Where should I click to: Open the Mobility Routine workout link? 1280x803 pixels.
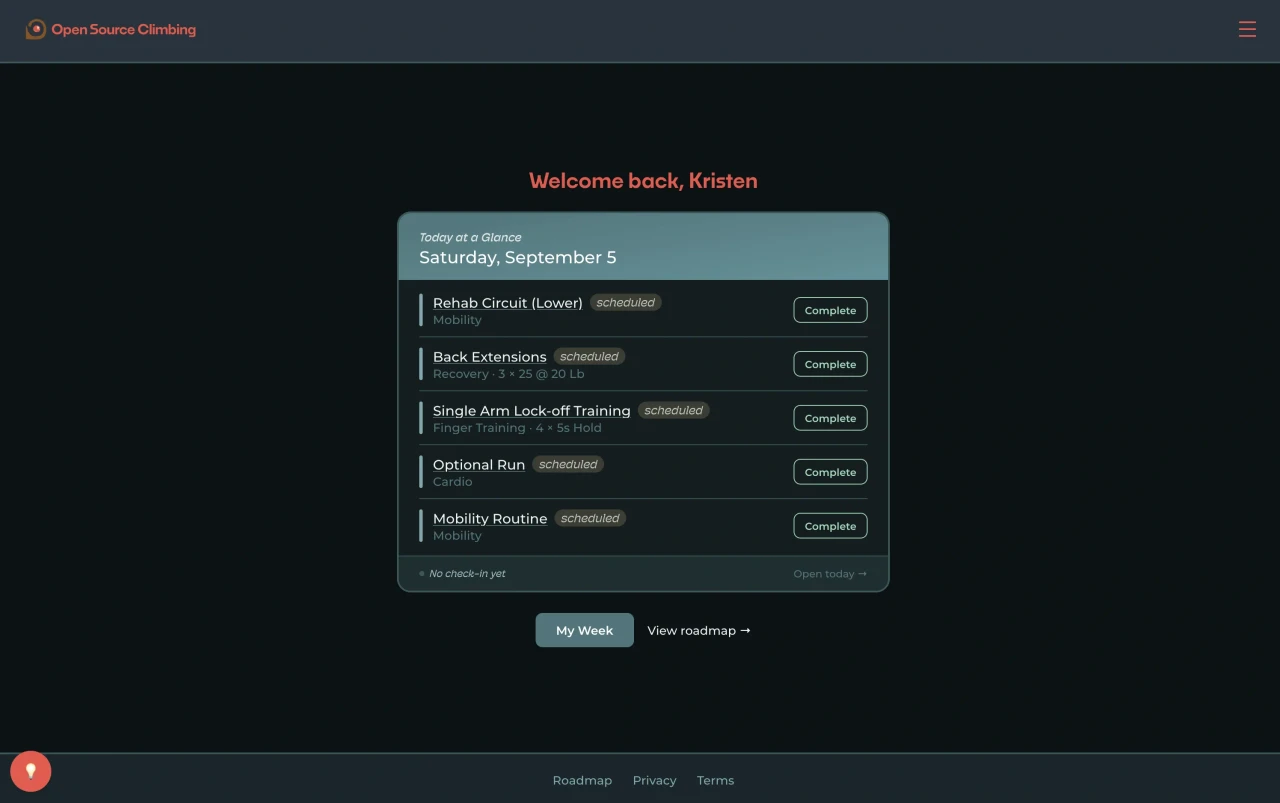(x=489, y=519)
